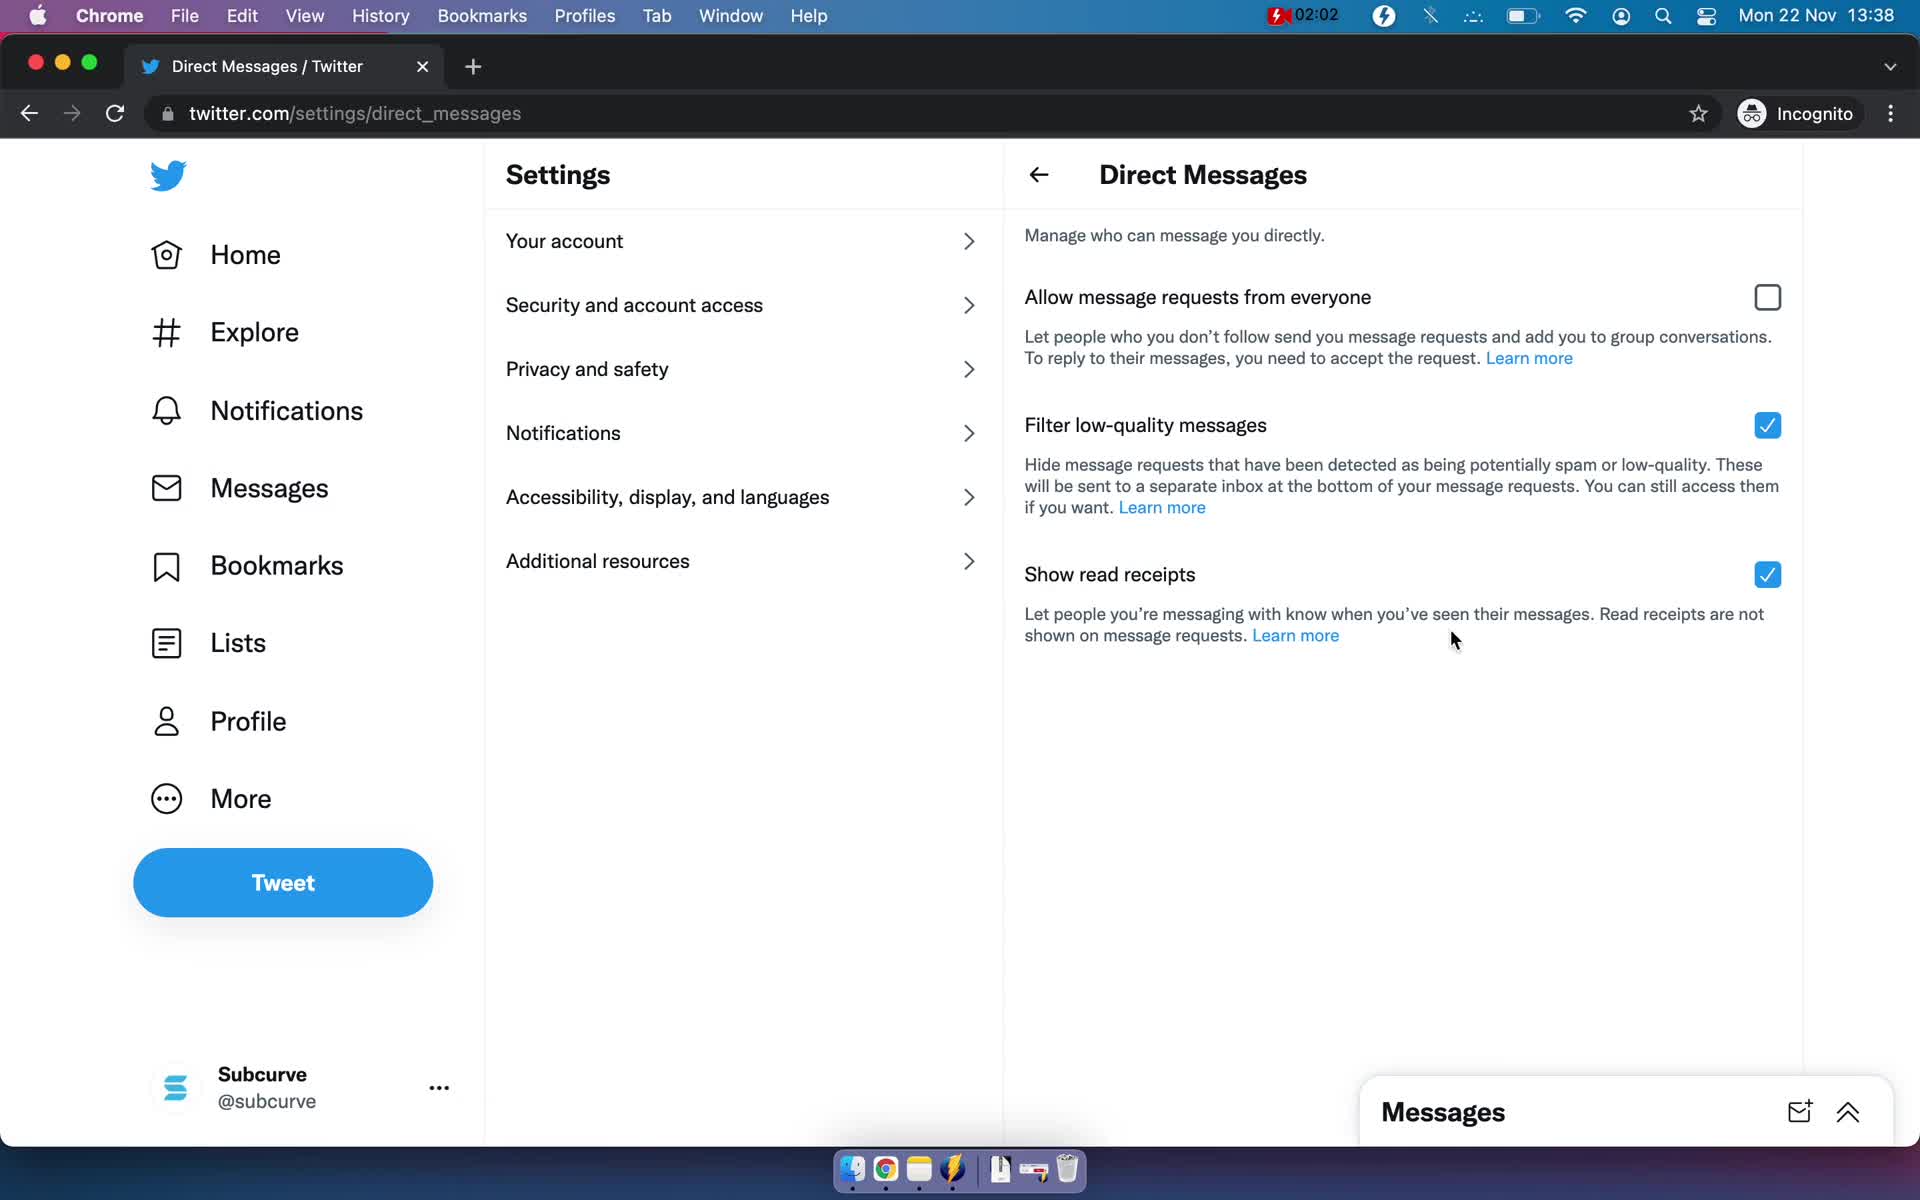1920x1200 pixels.
Task: Expand Security and account access section
Action: tap(742, 304)
